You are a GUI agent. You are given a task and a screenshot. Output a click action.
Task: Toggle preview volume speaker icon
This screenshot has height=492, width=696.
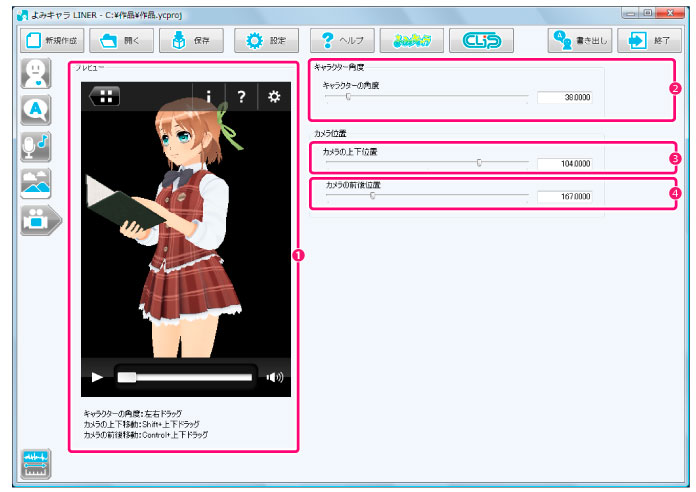275,377
